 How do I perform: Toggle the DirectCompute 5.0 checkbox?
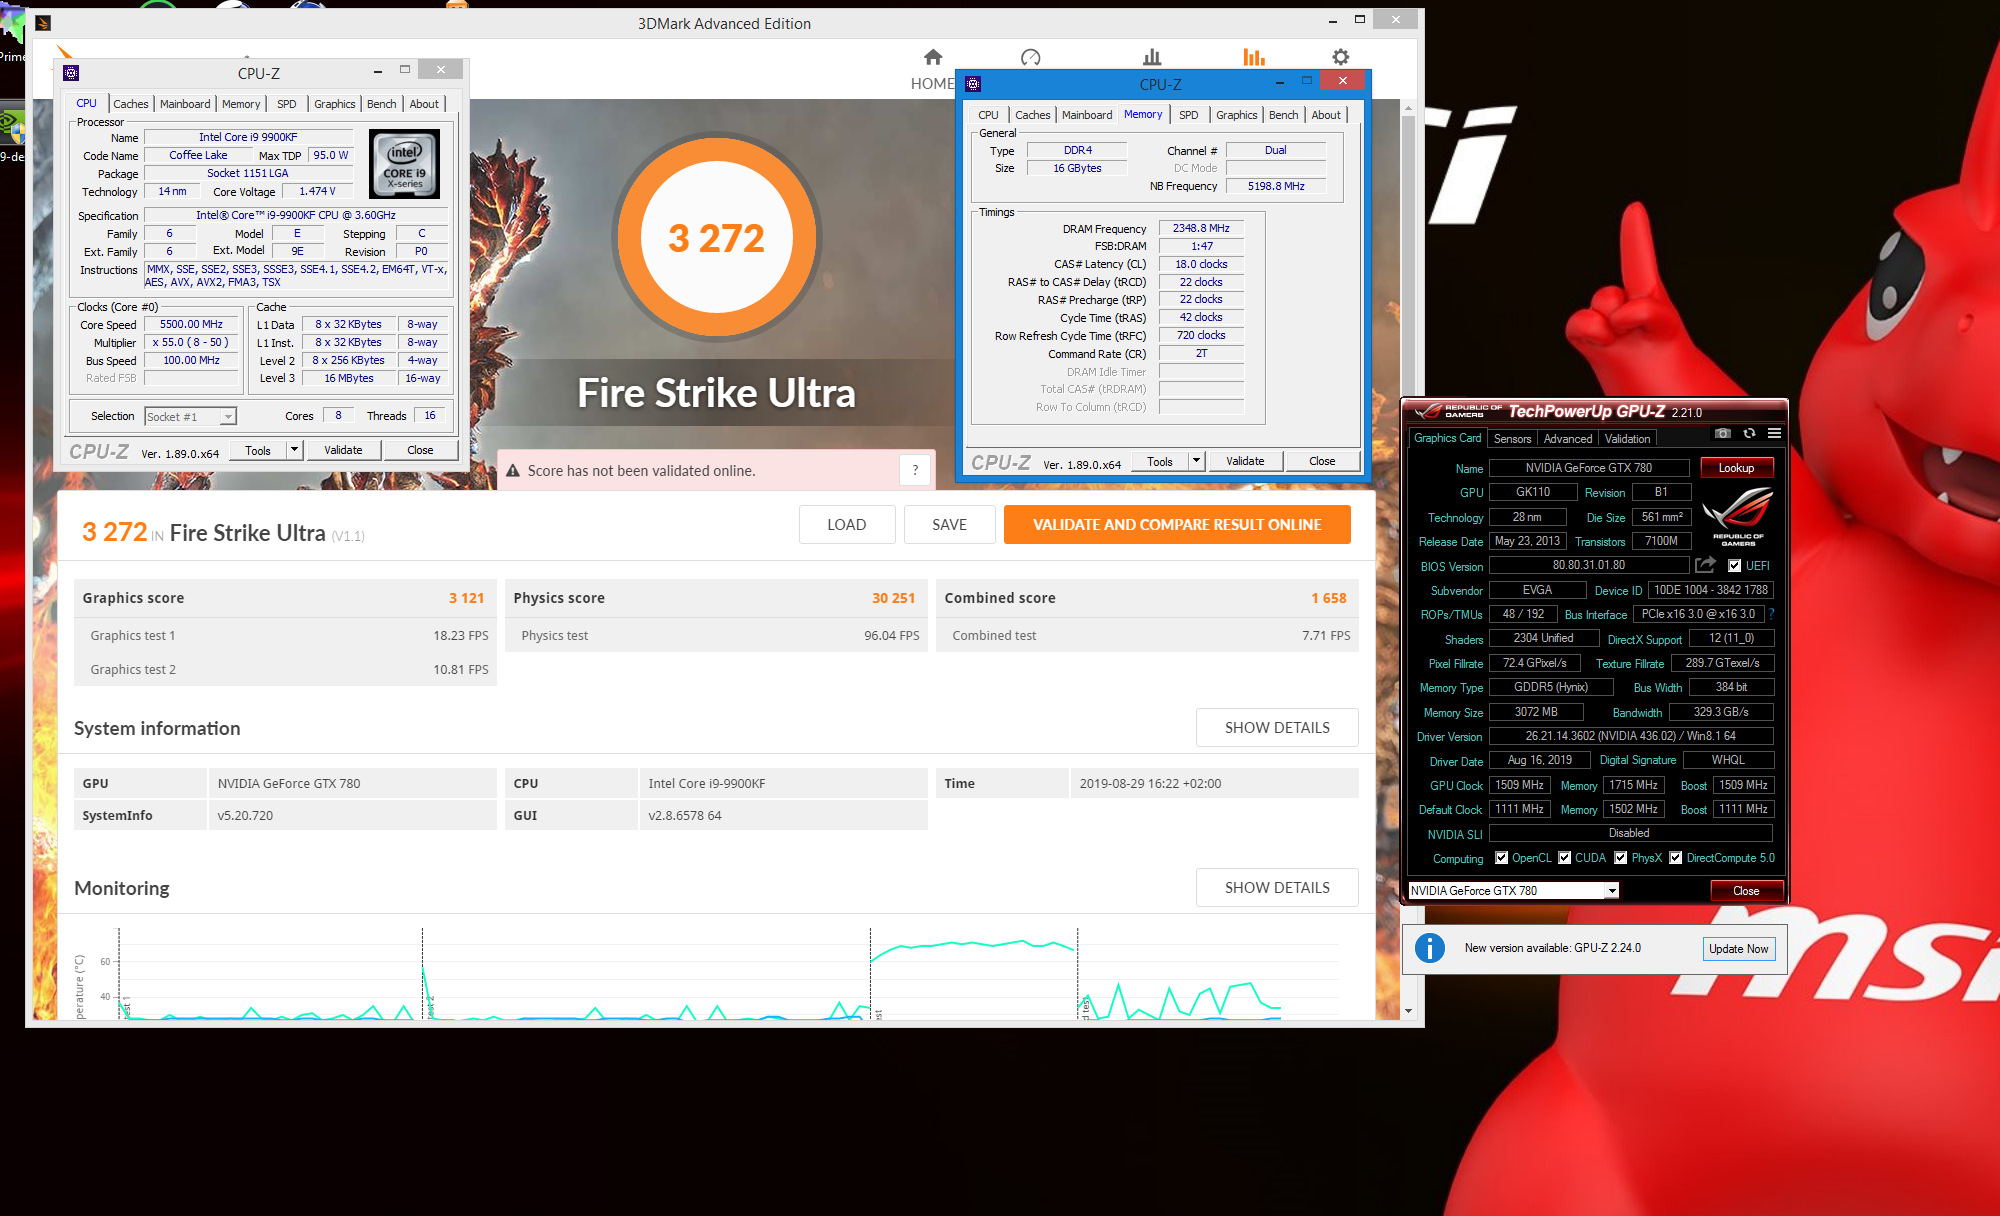[1676, 858]
